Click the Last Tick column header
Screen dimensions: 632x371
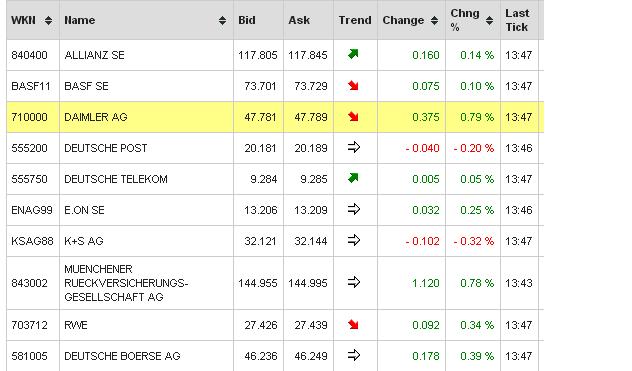[517, 20]
